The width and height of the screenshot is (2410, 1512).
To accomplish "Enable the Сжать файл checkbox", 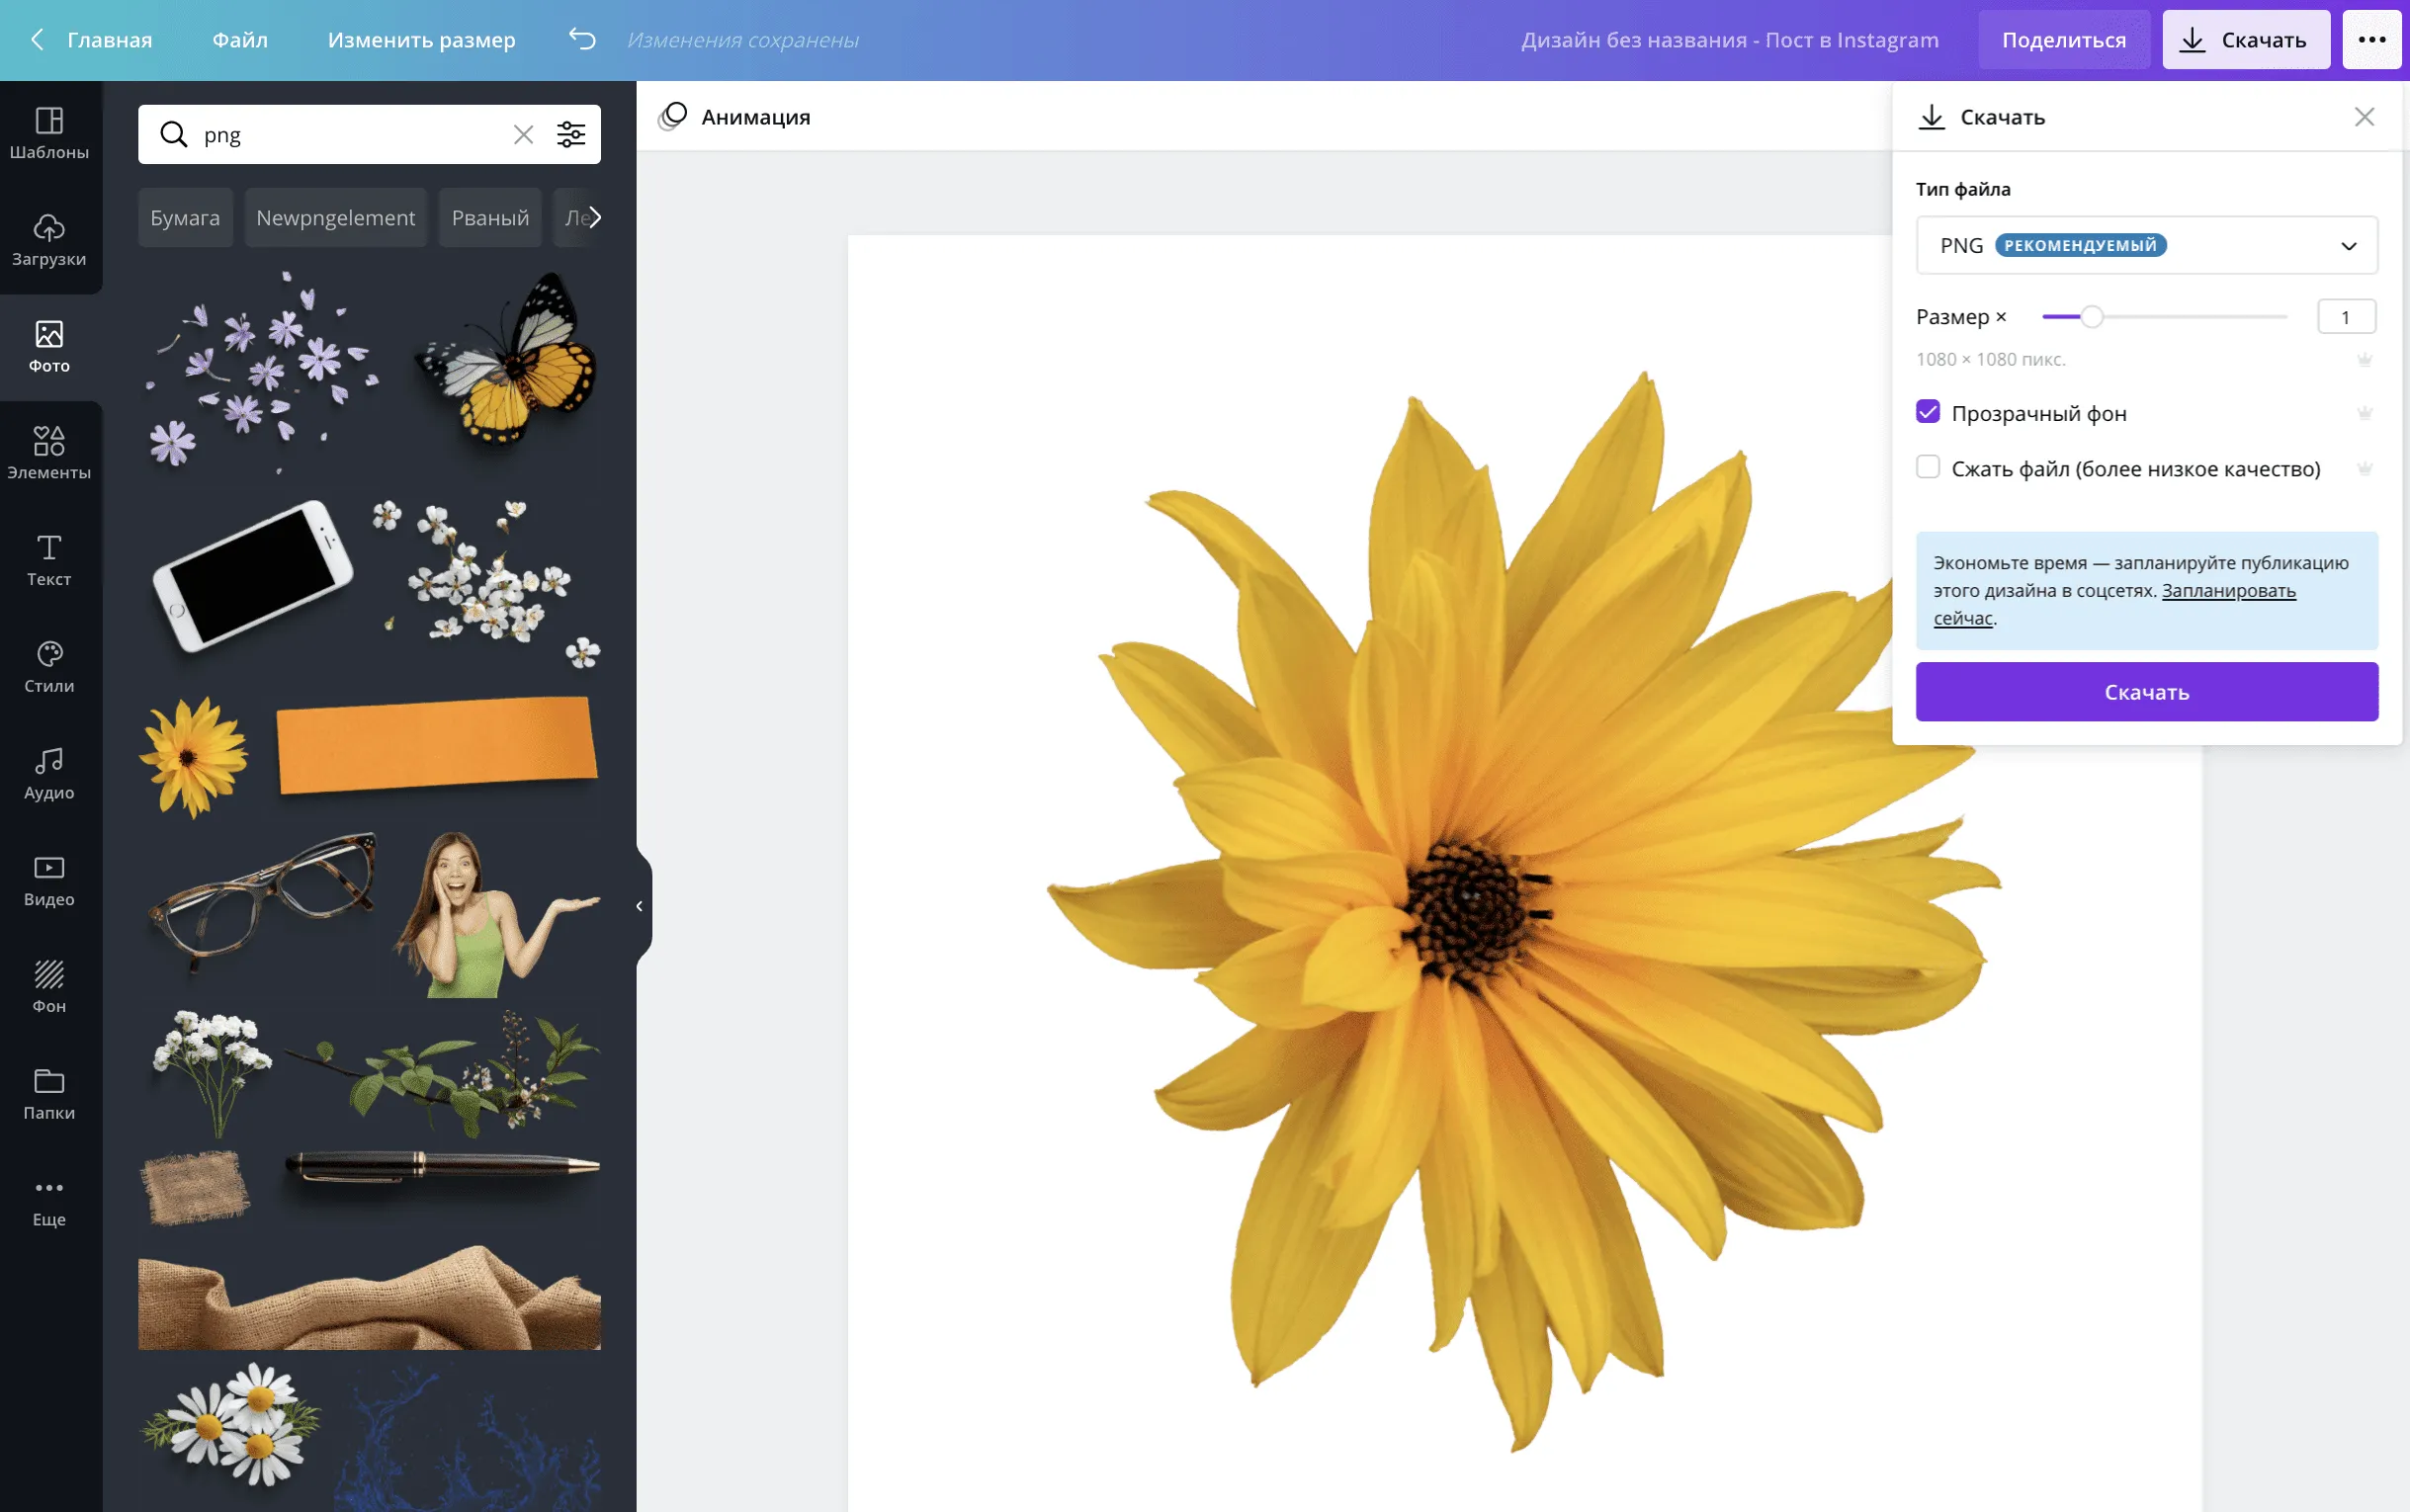I will coord(1927,467).
